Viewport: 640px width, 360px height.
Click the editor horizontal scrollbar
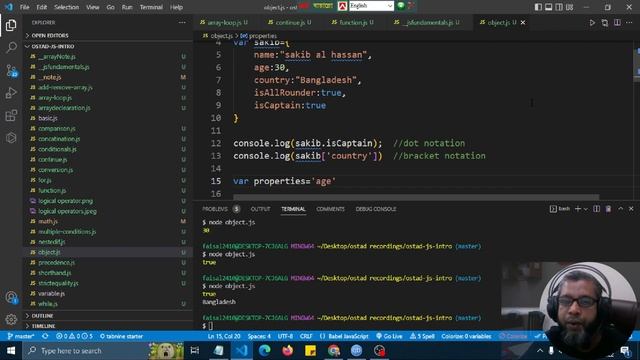[416, 198]
